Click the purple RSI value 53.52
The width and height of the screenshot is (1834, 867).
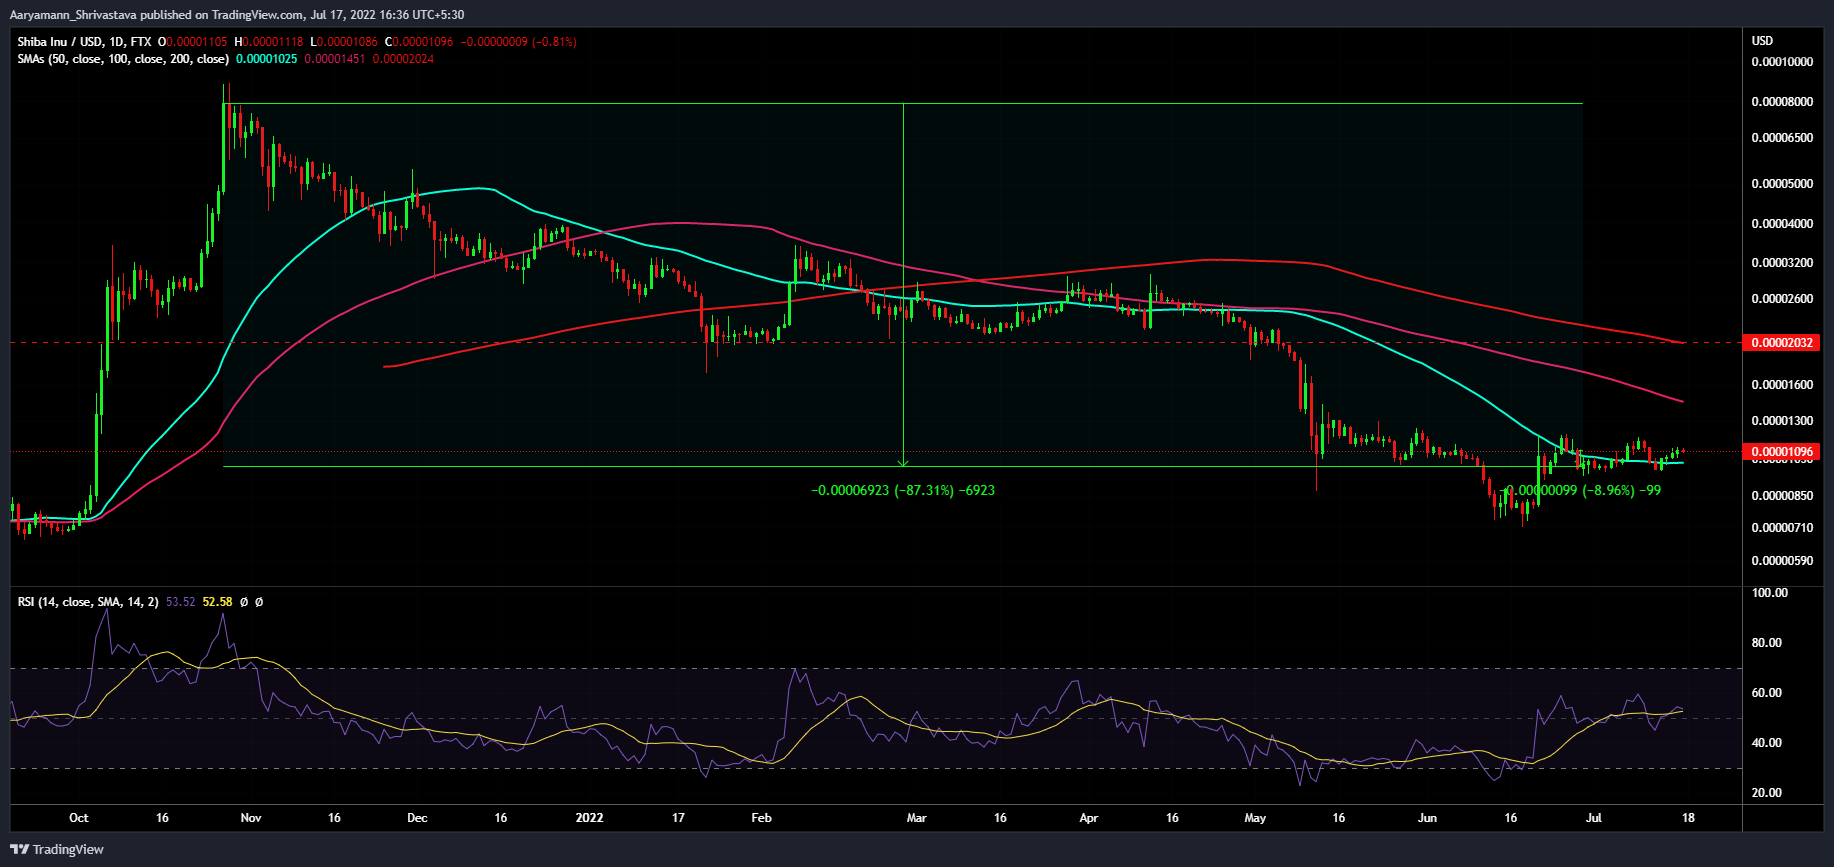[x=180, y=602]
